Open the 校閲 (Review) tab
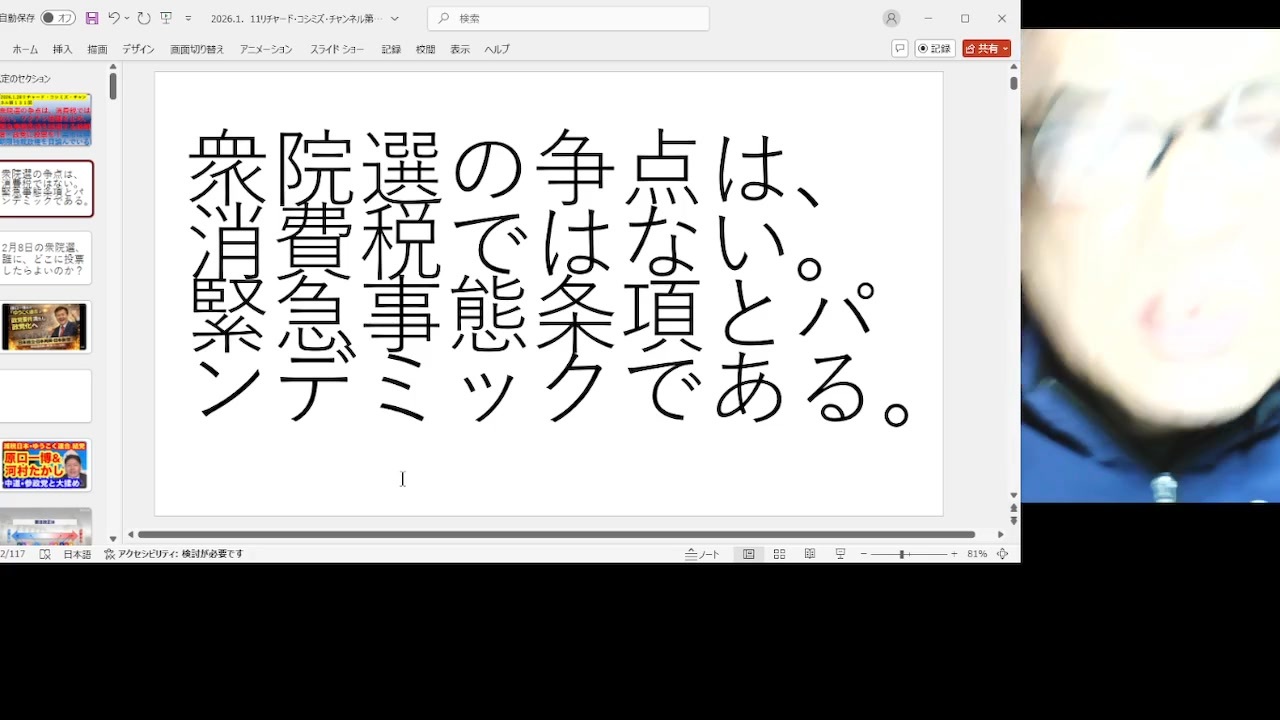The height and width of the screenshot is (720, 1280). point(425,49)
